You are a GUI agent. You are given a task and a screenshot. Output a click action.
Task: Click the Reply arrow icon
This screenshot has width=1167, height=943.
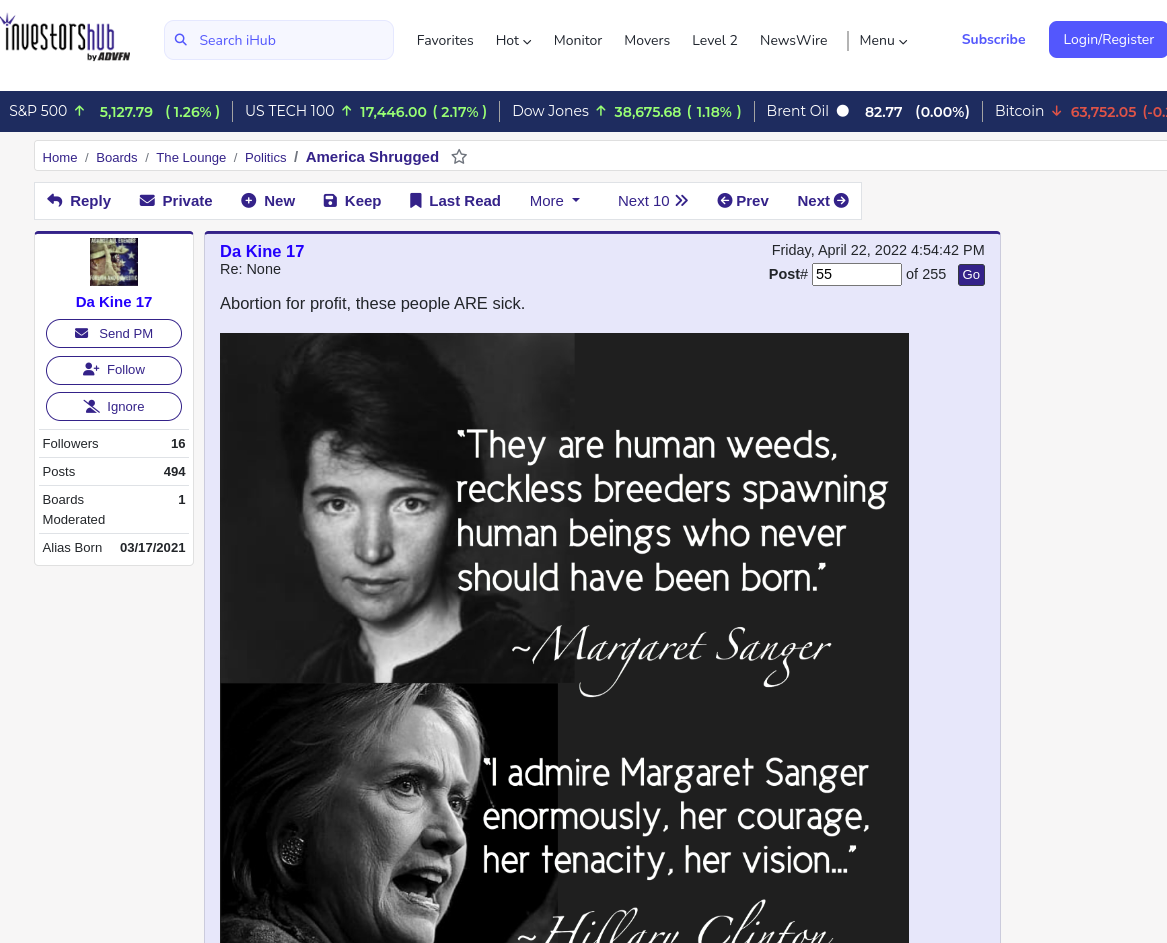(54, 200)
